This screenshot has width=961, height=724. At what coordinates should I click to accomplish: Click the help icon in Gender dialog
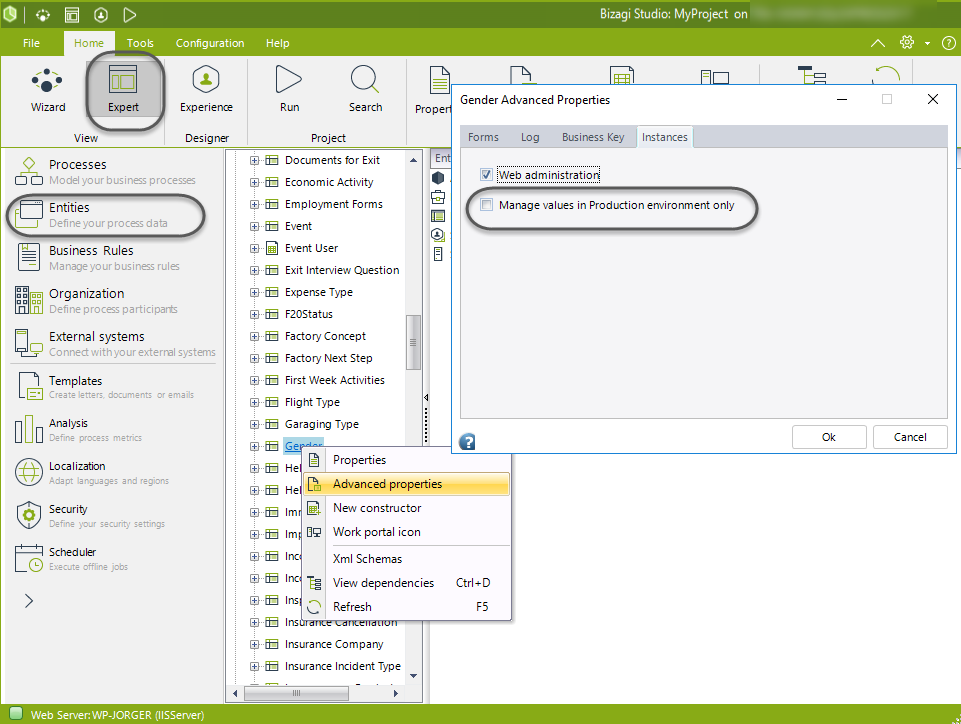click(467, 441)
